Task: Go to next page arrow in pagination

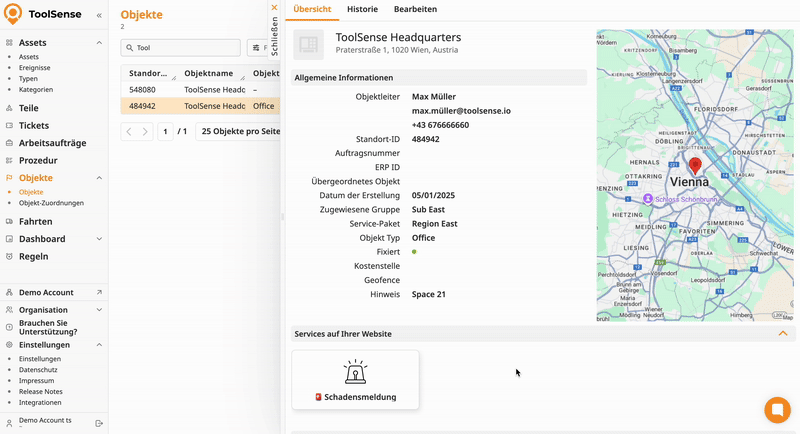Action: (145, 132)
